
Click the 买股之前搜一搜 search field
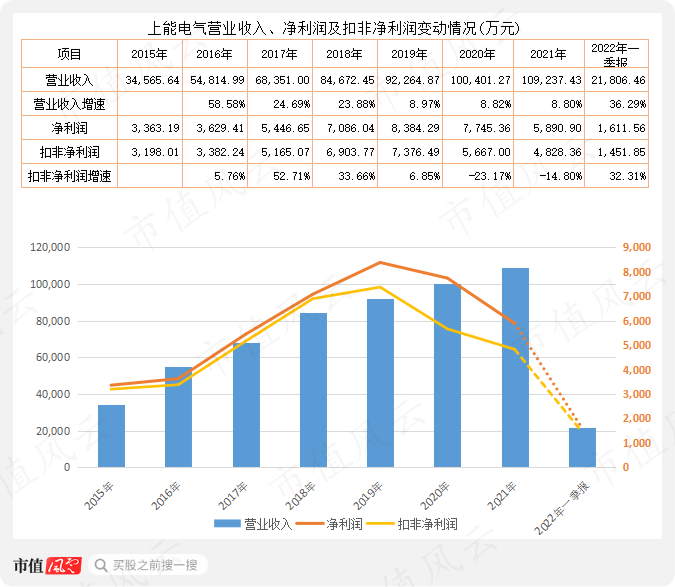tap(148, 565)
